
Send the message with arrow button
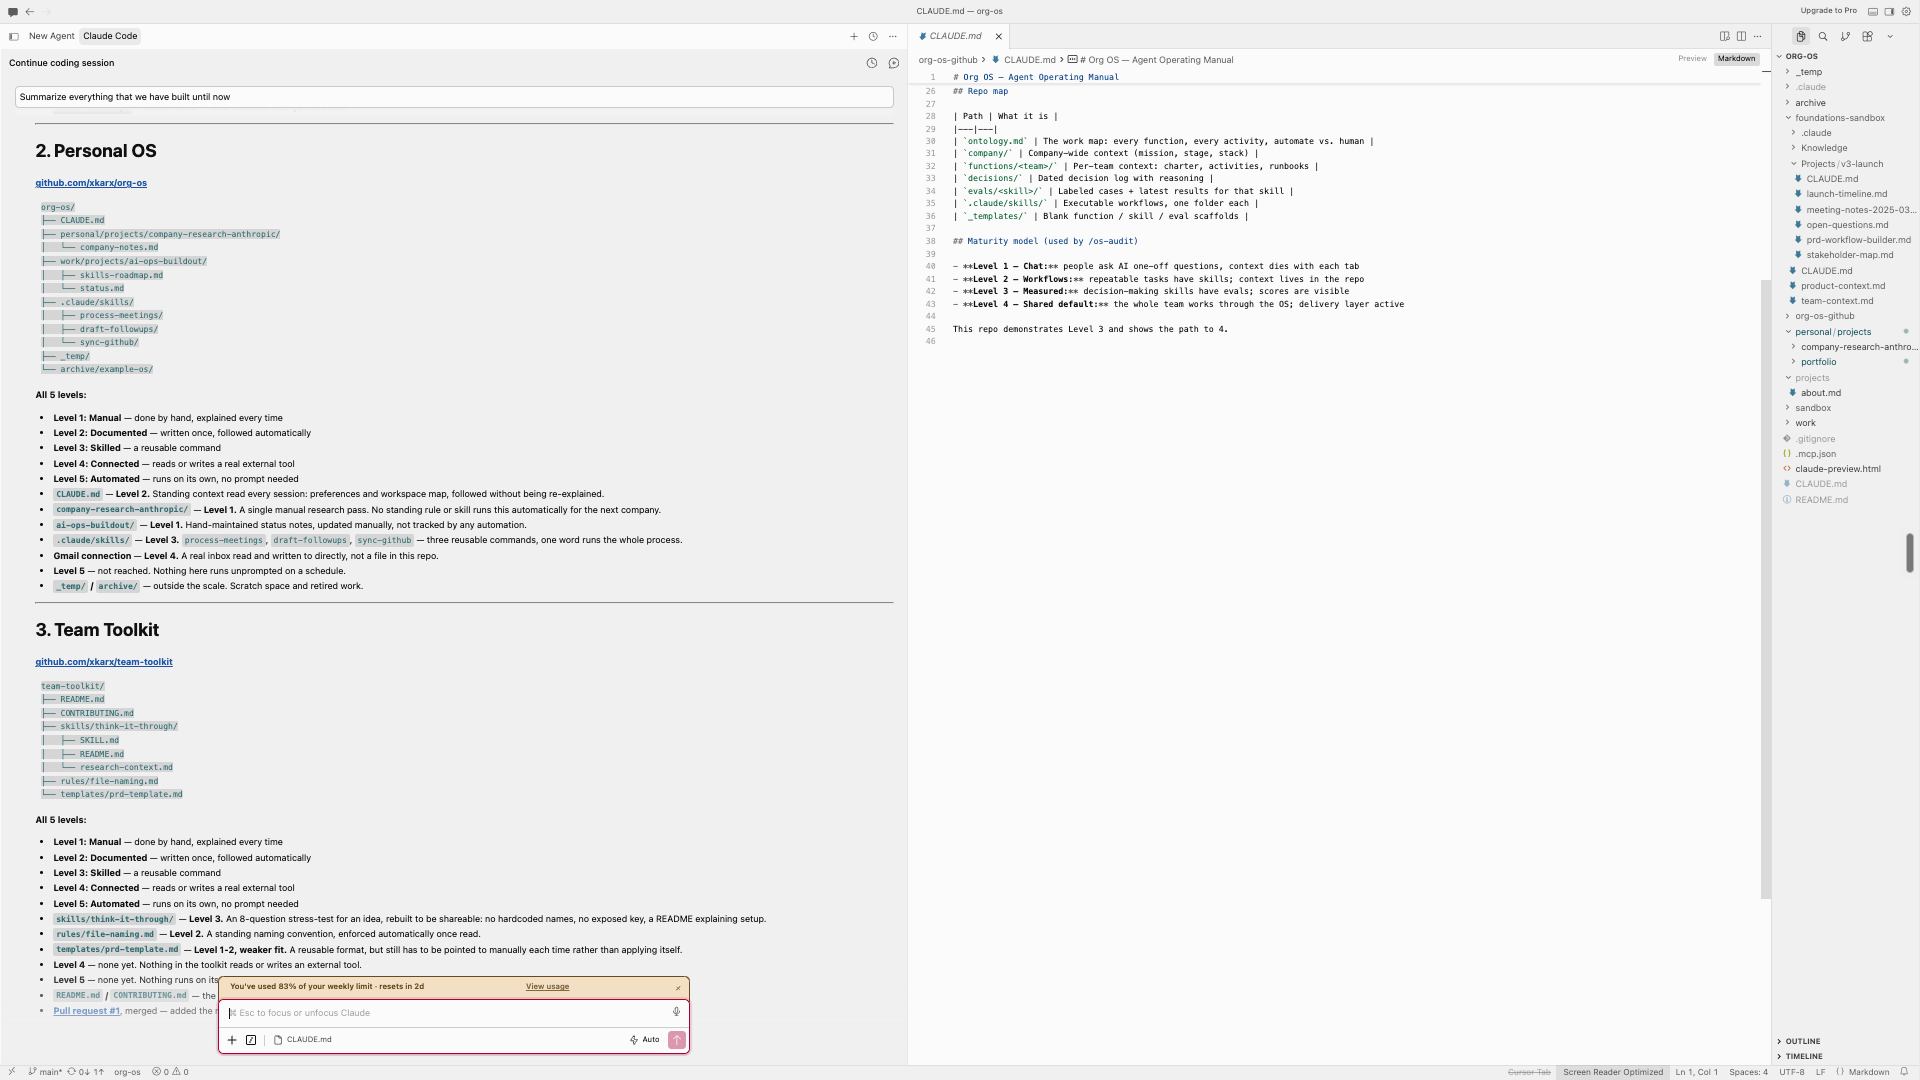[x=677, y=1040]
